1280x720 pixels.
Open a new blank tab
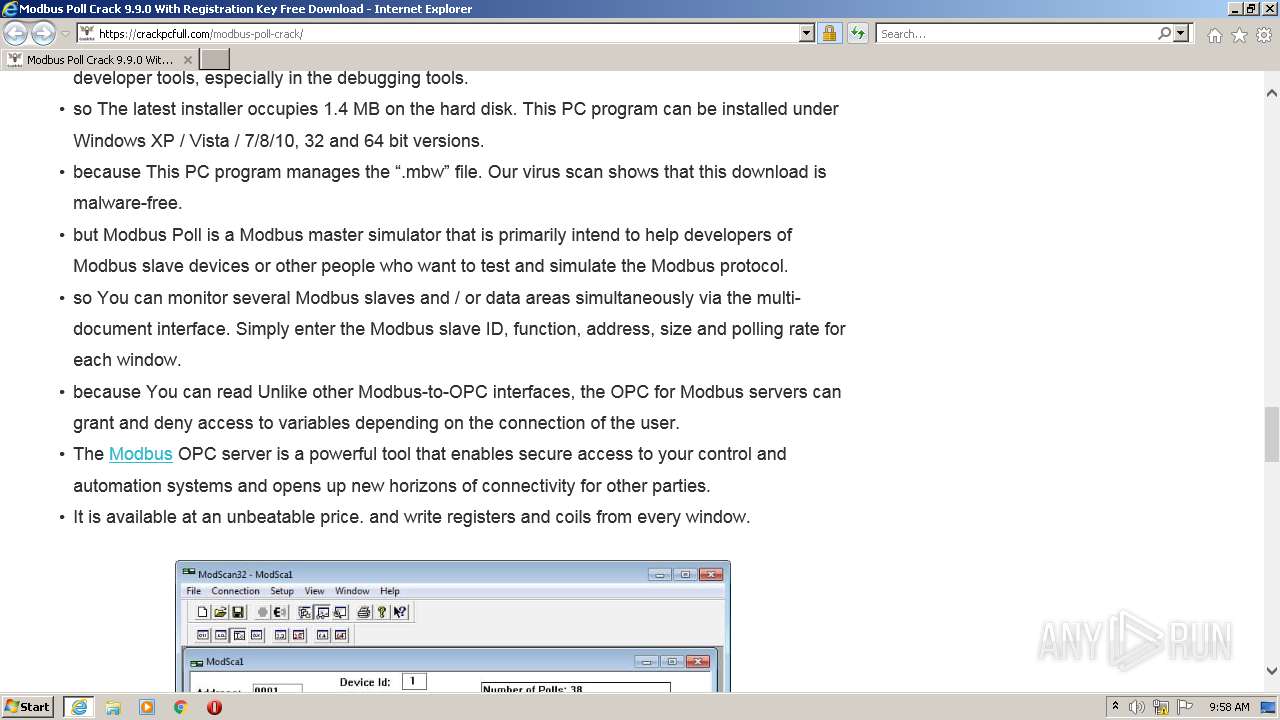pos(214,60)
